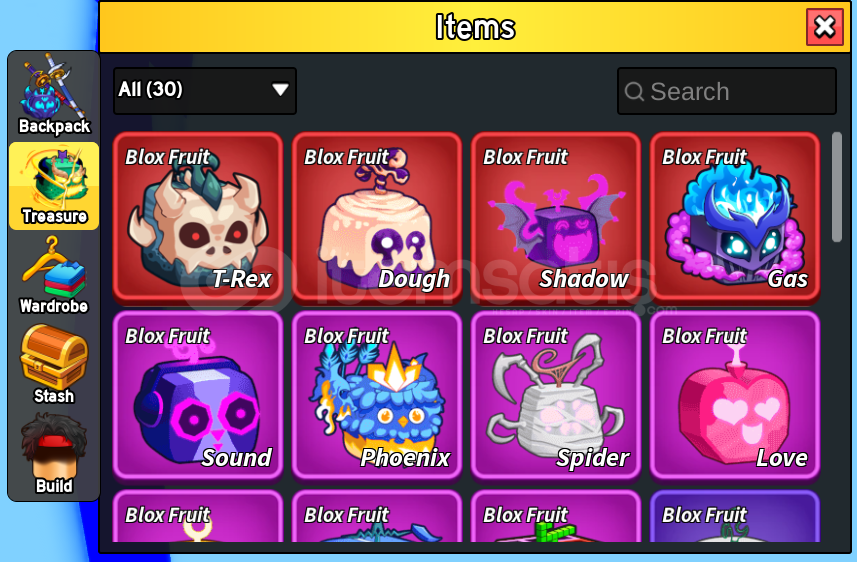Open the Stash chest tab
Image resolution: width=857 pixels, height=562 pixels.
54,365
